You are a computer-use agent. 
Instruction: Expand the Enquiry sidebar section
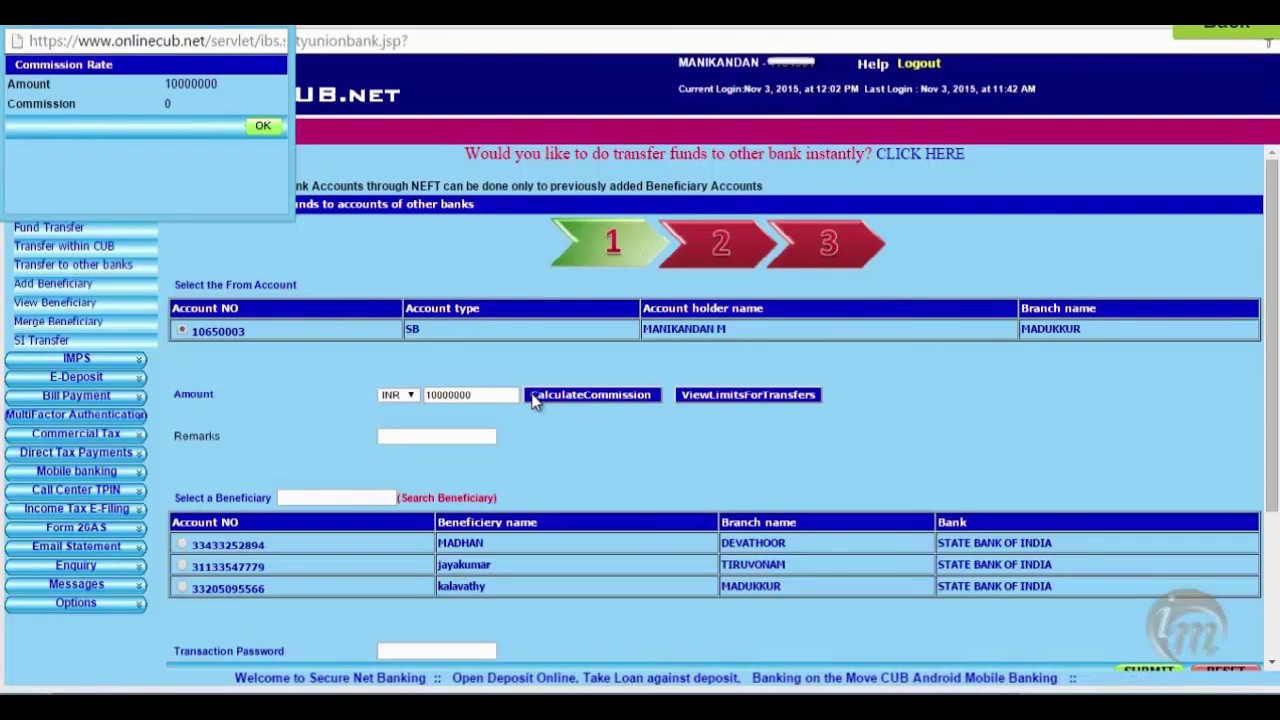(76, 566)
